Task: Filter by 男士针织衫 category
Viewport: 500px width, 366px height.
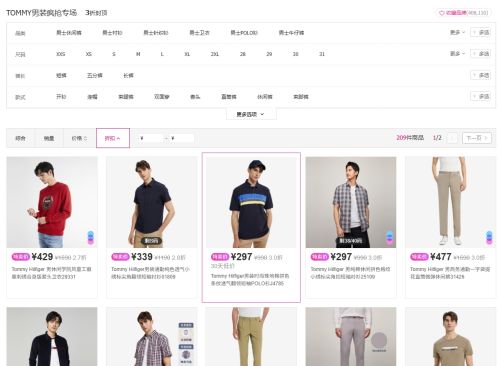Action: (156, 33)
